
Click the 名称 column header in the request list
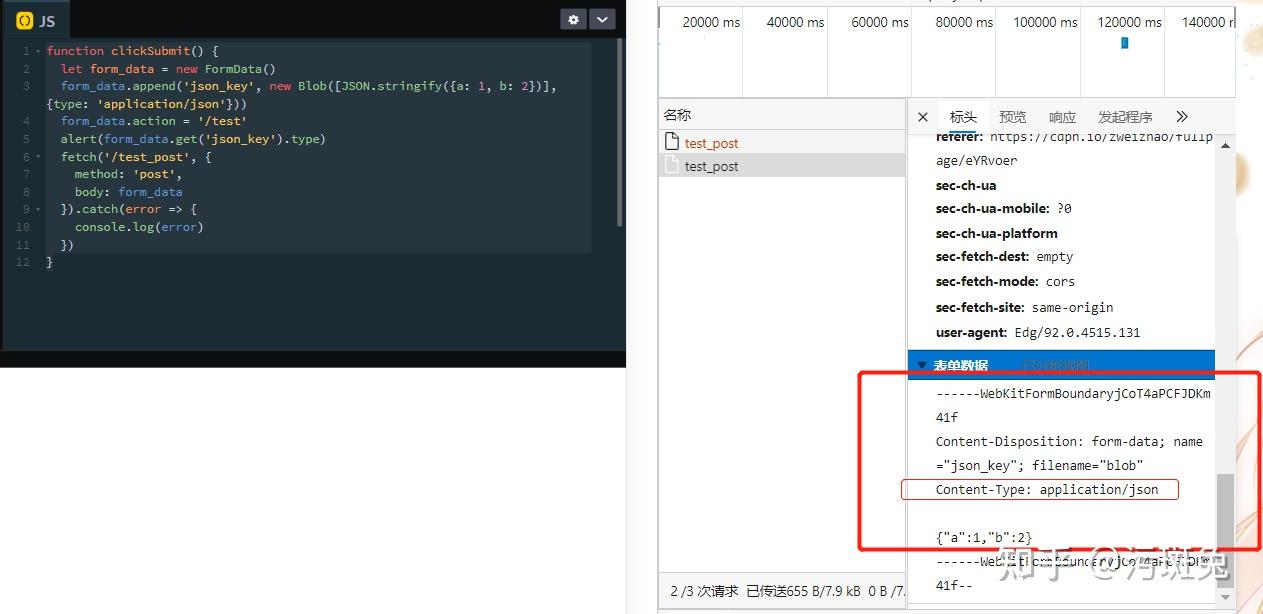click(676, 114)
